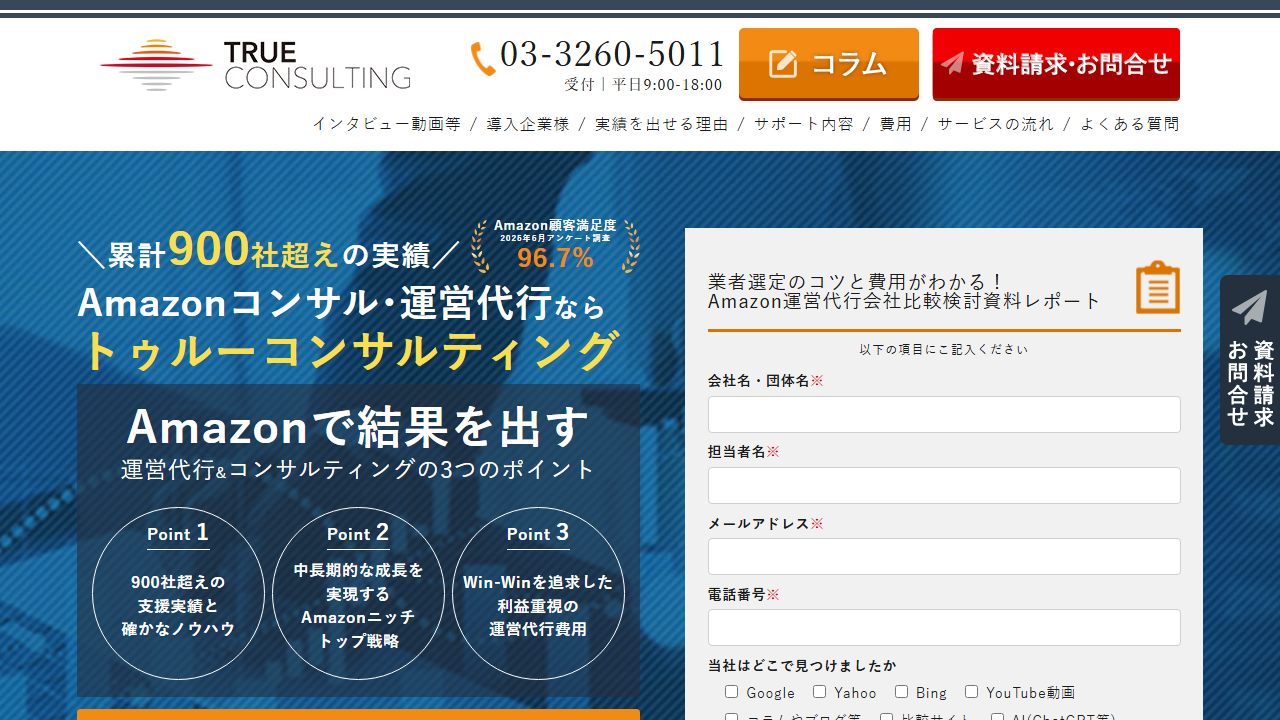Open the floating side 資料請求 お問合せ tab
The height and width of the screenshot is (720, 1280).
tap(1250, 360)
